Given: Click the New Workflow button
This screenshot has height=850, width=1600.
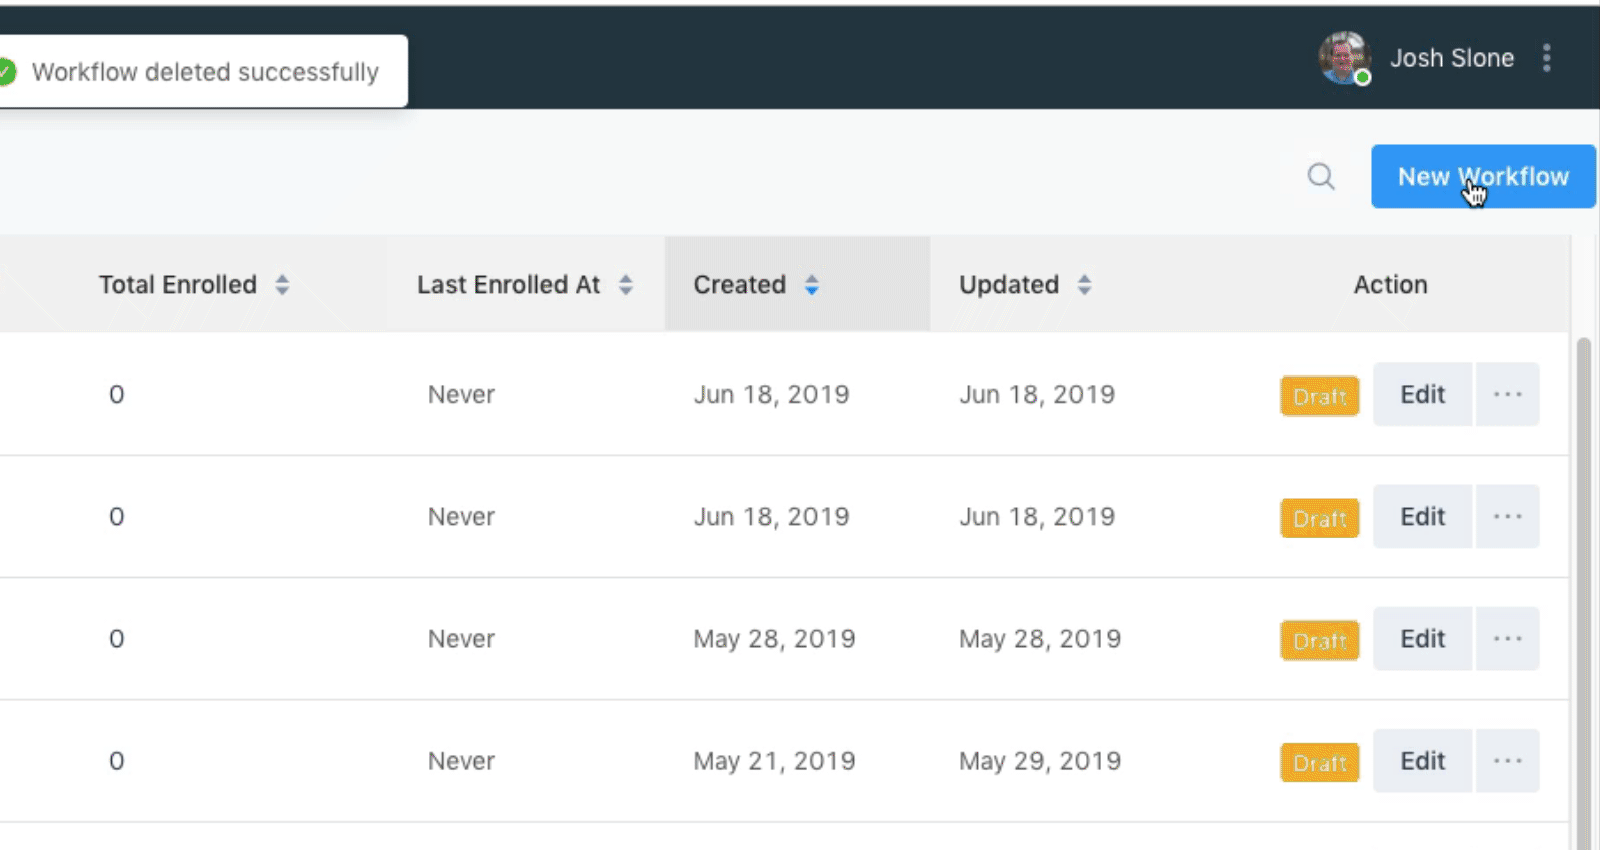Looking at the screenshot, I should point(1482,177).
